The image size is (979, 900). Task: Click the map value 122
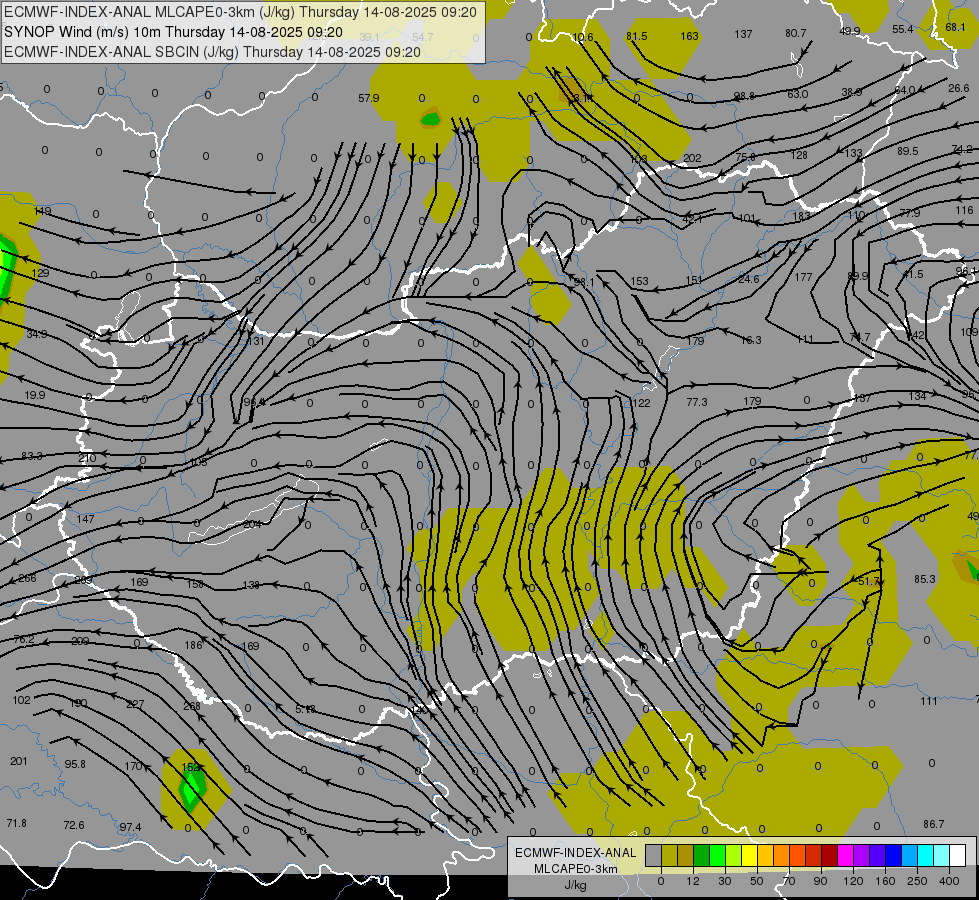click(x=642, y=403)
